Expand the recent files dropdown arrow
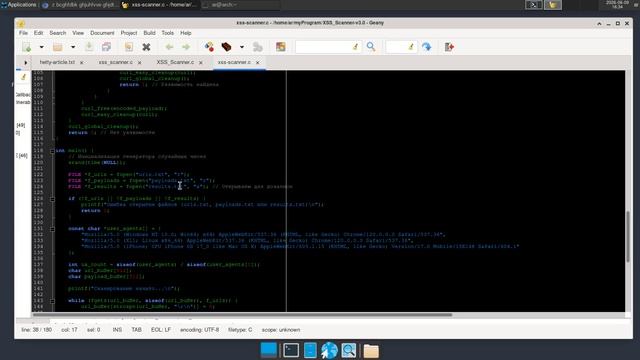This screenshot has width=640, height=360. tap(73, 47)
